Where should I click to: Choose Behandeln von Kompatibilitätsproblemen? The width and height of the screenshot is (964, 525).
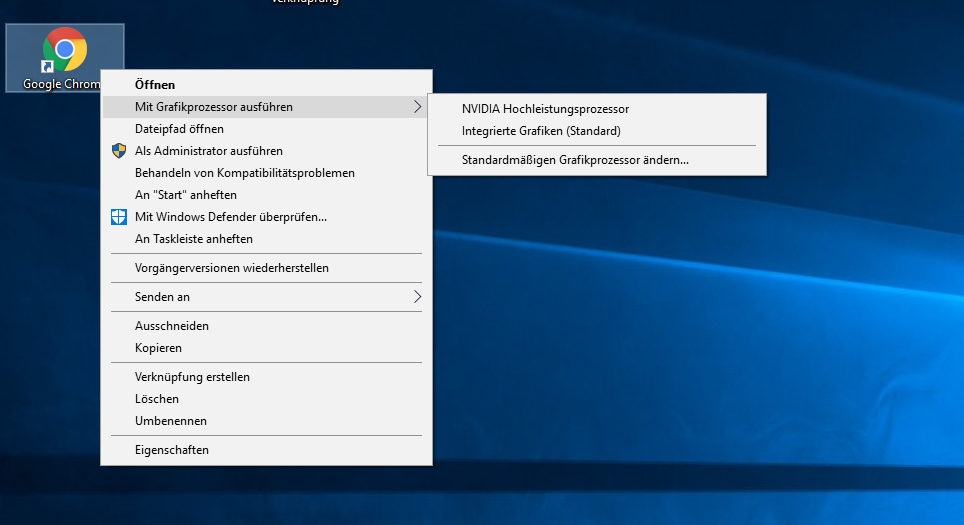[266, 173]
